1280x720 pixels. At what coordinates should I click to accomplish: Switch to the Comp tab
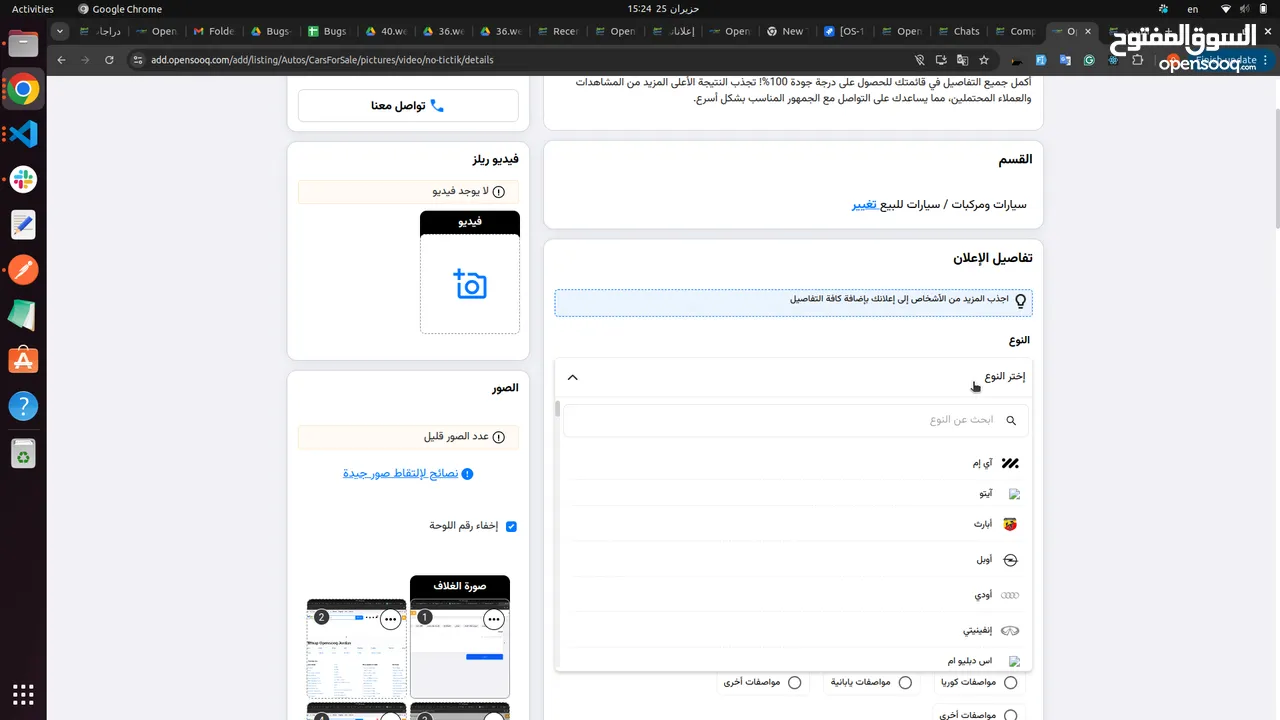click(1014, 31)
